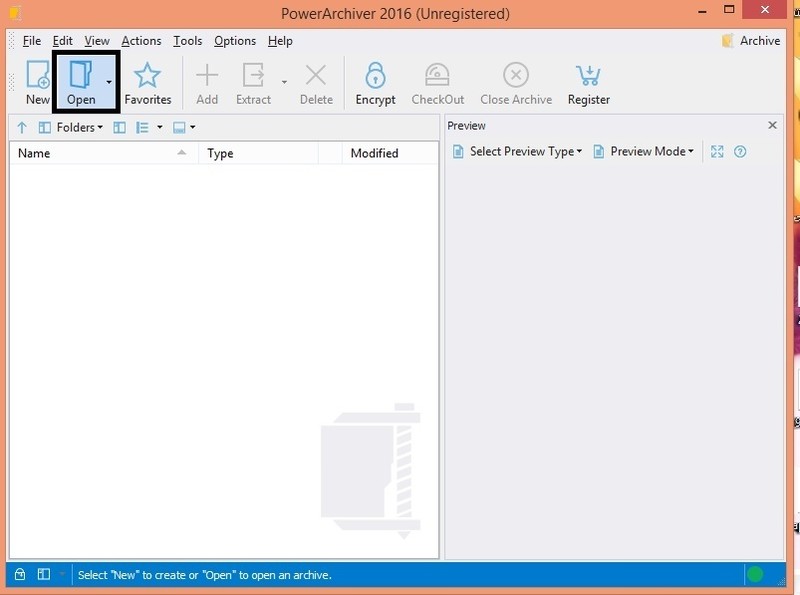This screenshot has width=800, height=595.
Task: Click the lock icon in status bar
Action: click(20, 574)
